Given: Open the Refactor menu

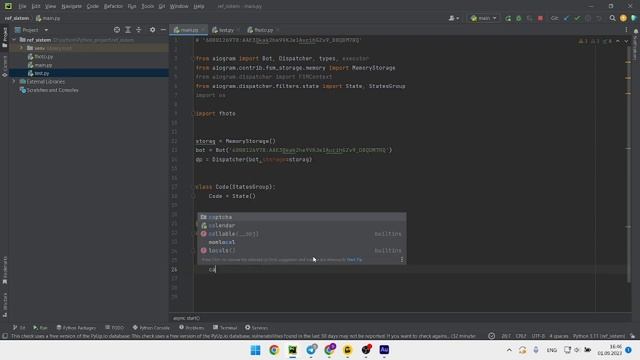Looking at the screenshot, I should click(113, 6).
